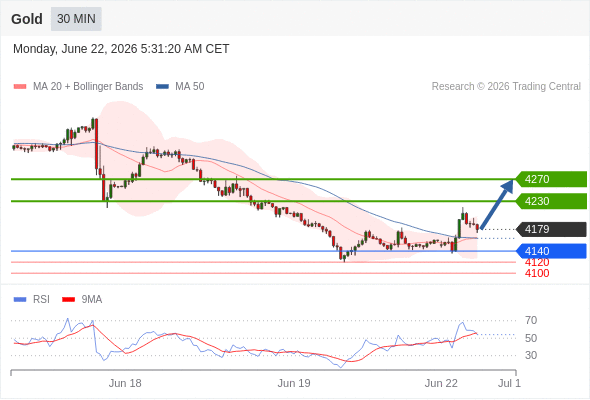Click the blue RSI legend swatch
This screenshot has height=400, width=590.
pos(20,300)
